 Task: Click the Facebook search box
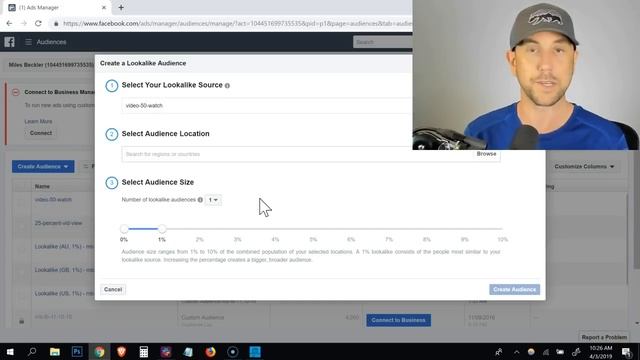(x=382, y=42)
